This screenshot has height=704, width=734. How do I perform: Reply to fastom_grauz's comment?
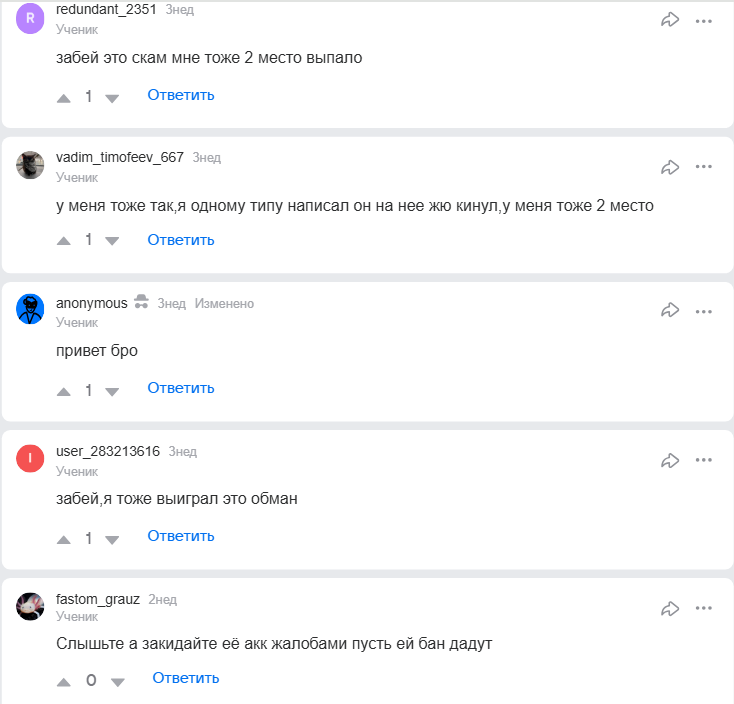(x=186, y=678)
